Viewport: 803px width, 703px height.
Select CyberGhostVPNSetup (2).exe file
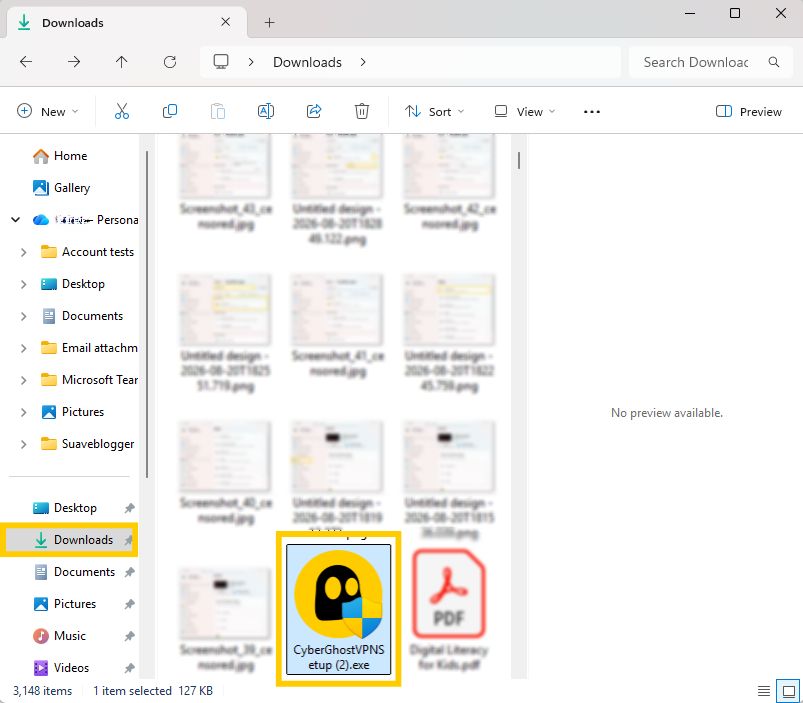339,609
